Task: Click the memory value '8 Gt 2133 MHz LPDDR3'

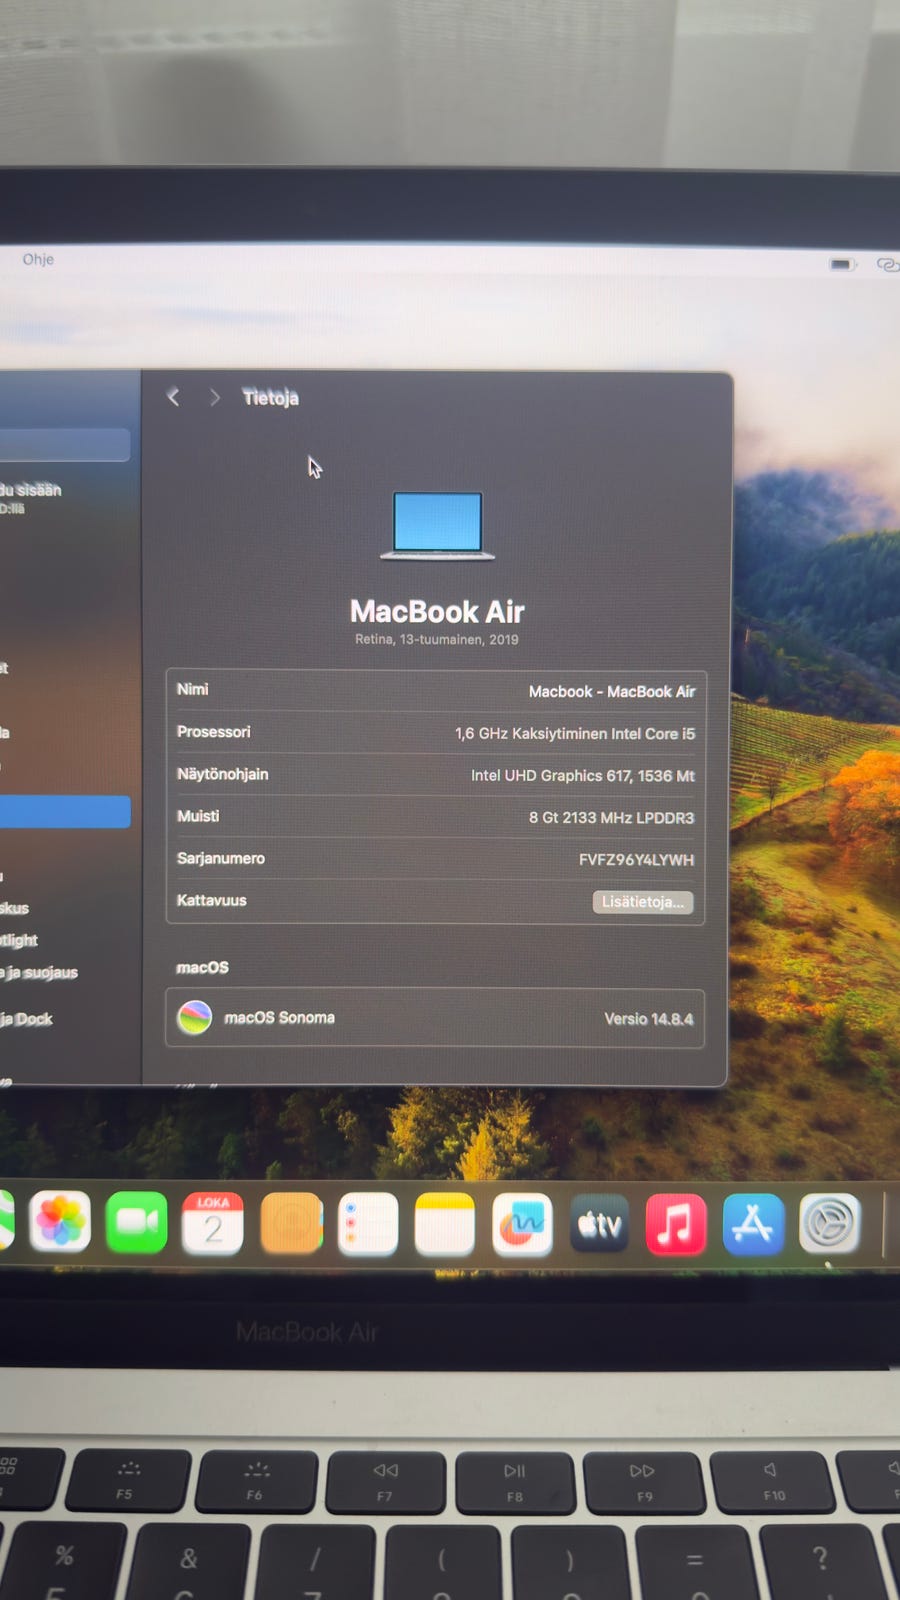Action: (x=611, y=818)
